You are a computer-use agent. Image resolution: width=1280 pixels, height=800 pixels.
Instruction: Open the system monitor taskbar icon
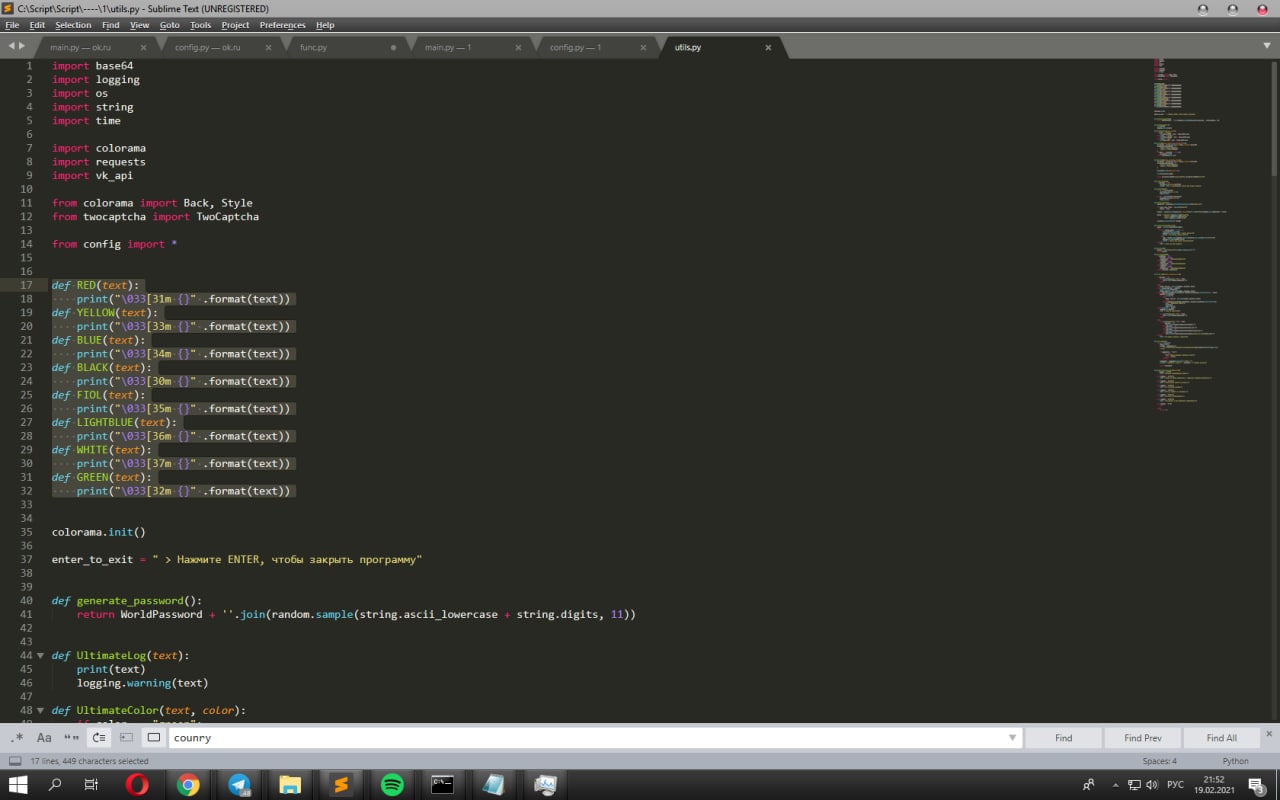pyautogui.click(x=545, y=785)
